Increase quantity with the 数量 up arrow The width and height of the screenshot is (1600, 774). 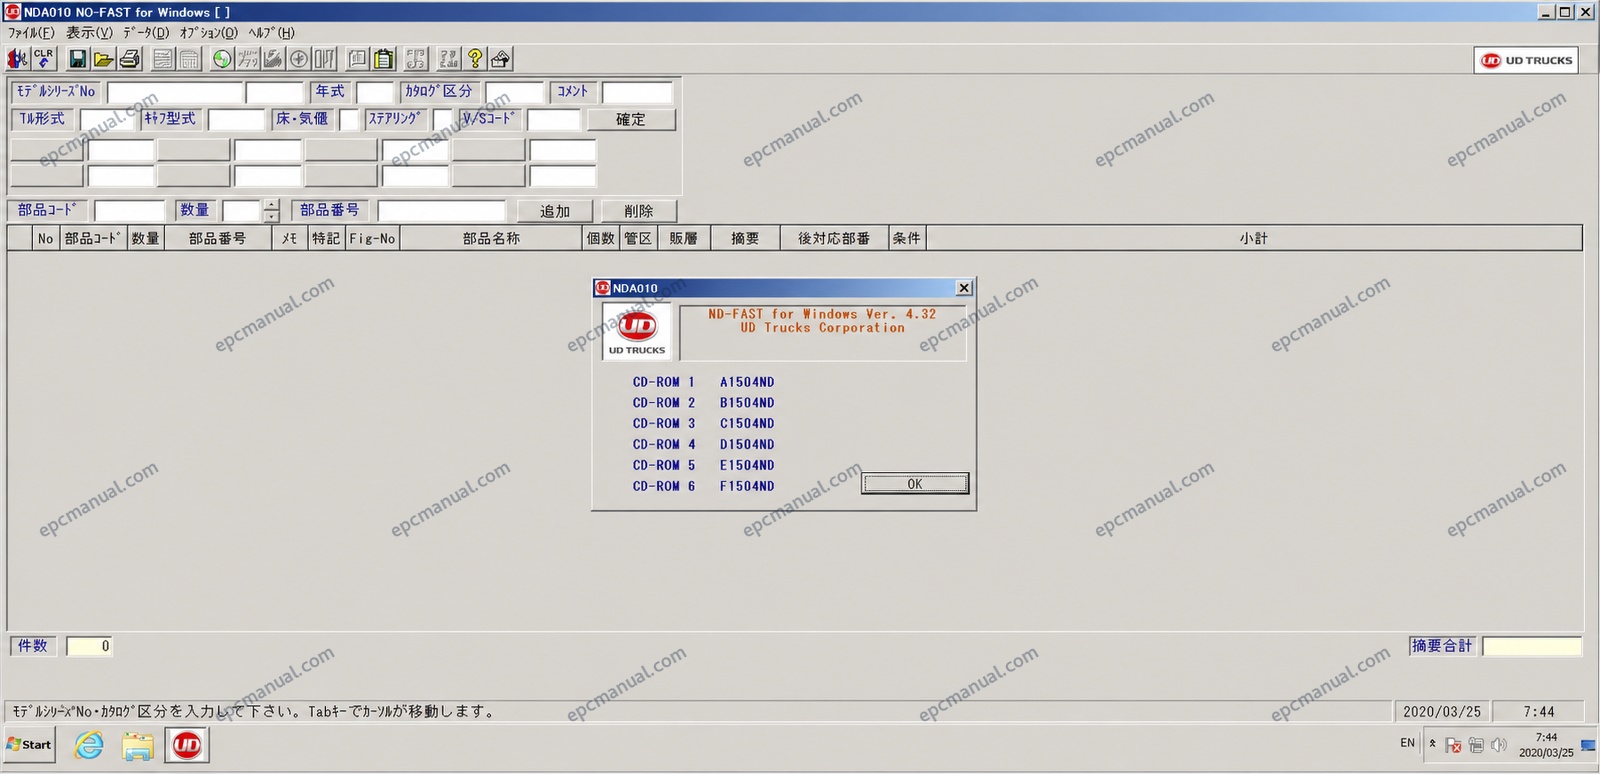coord(271,205)
